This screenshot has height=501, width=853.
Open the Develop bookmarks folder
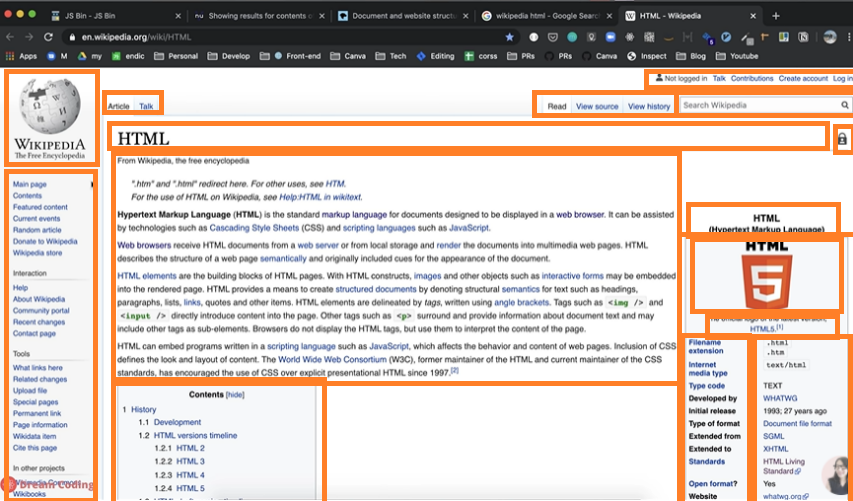[228, 56]
